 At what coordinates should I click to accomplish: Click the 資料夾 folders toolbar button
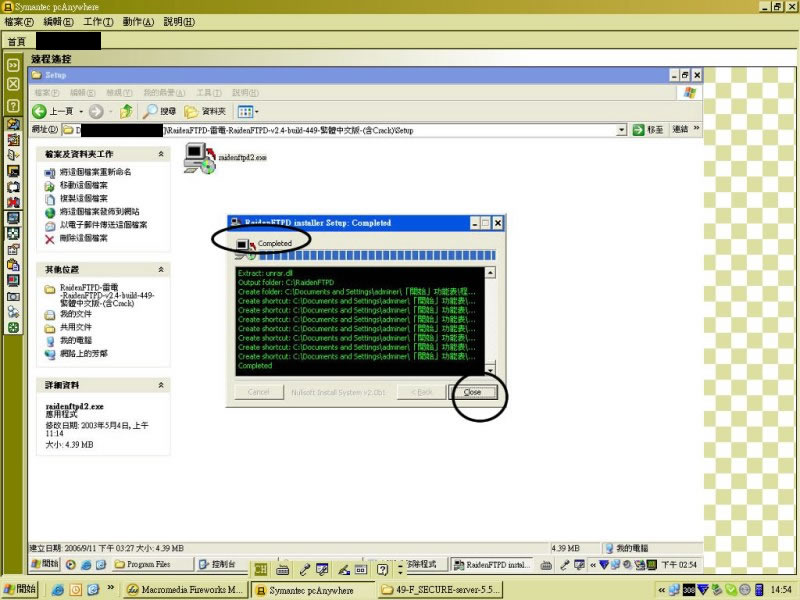tap(205, 111)
